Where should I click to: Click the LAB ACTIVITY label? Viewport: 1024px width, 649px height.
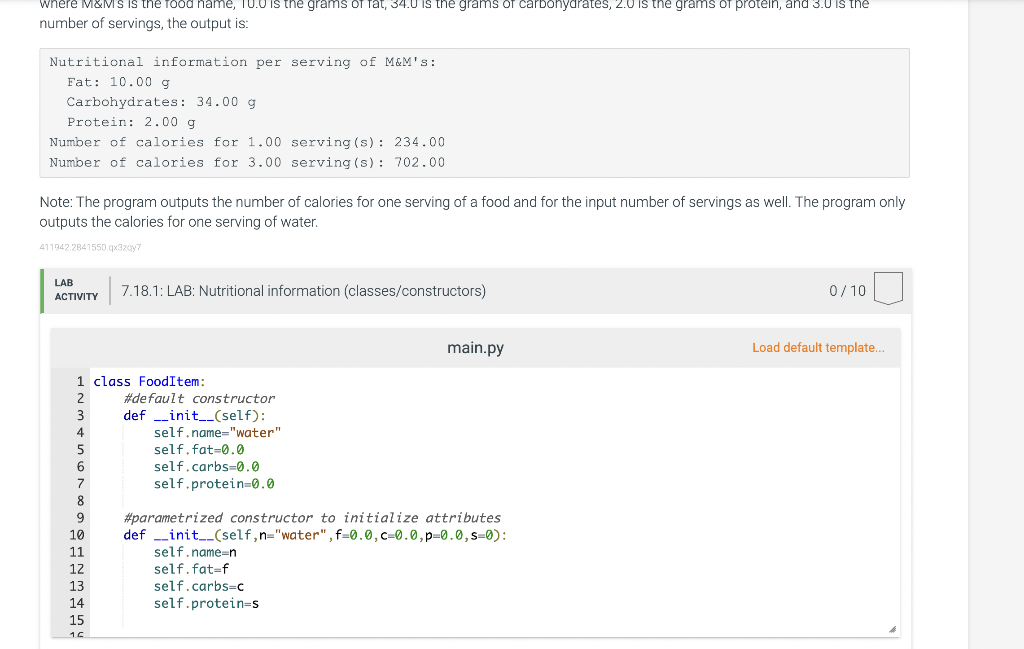click(76, 289)
